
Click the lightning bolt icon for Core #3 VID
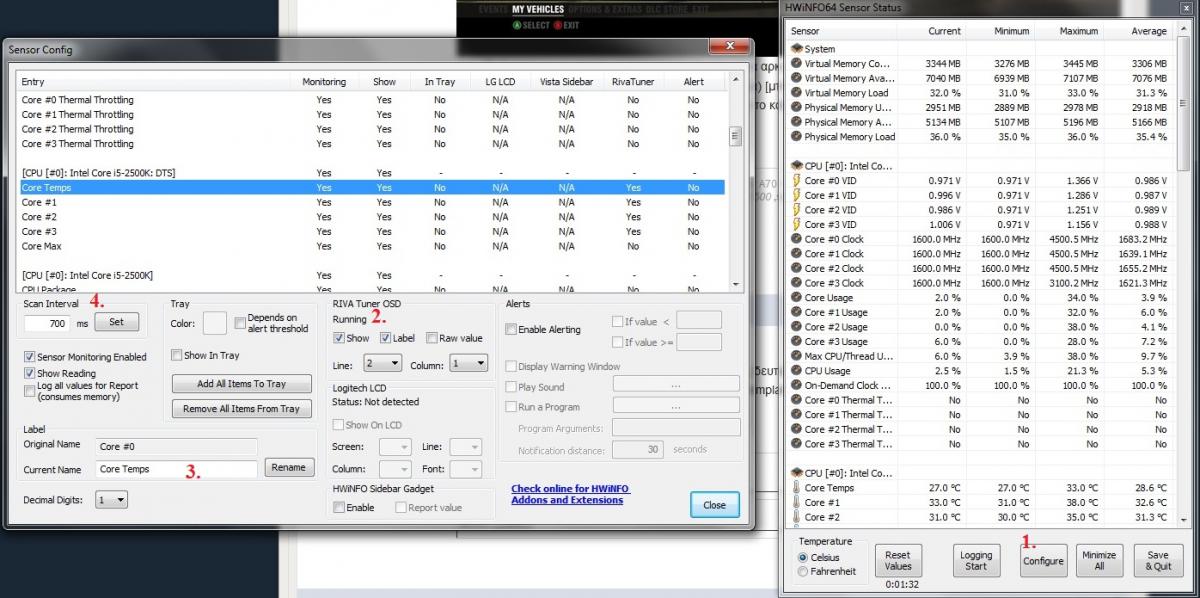796,224
